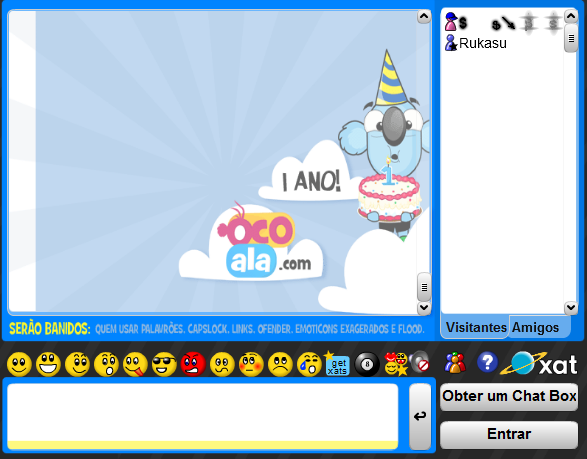This screenshot has height=459, width=587.
Task: Insert the cool sunglasses emoticon
Action: click(164, 364)
